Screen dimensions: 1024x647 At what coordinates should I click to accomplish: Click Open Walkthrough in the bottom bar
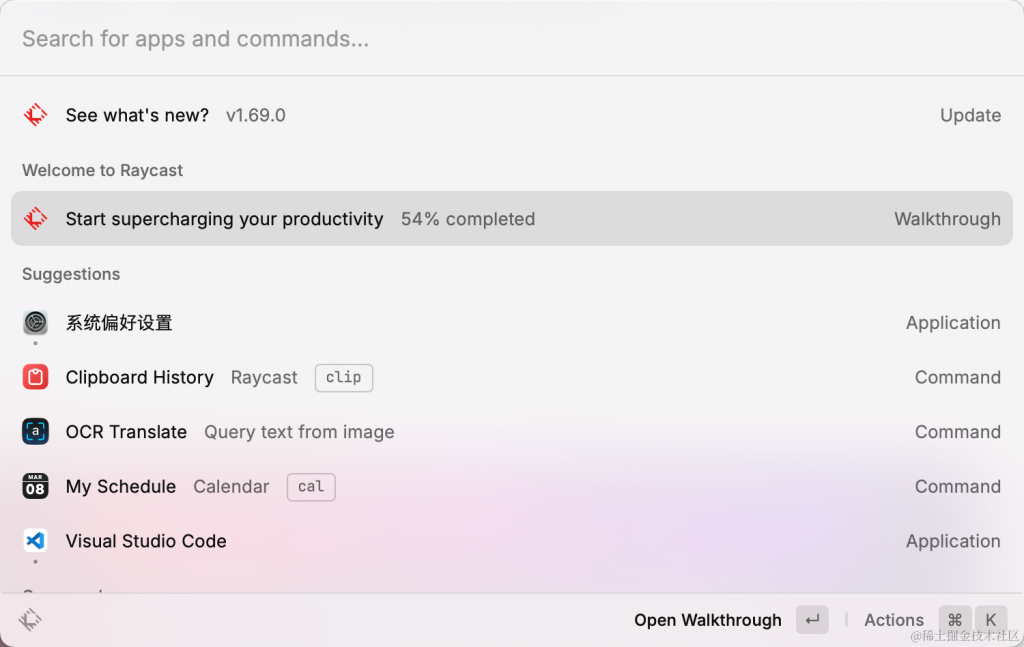(x=708, y=620)
